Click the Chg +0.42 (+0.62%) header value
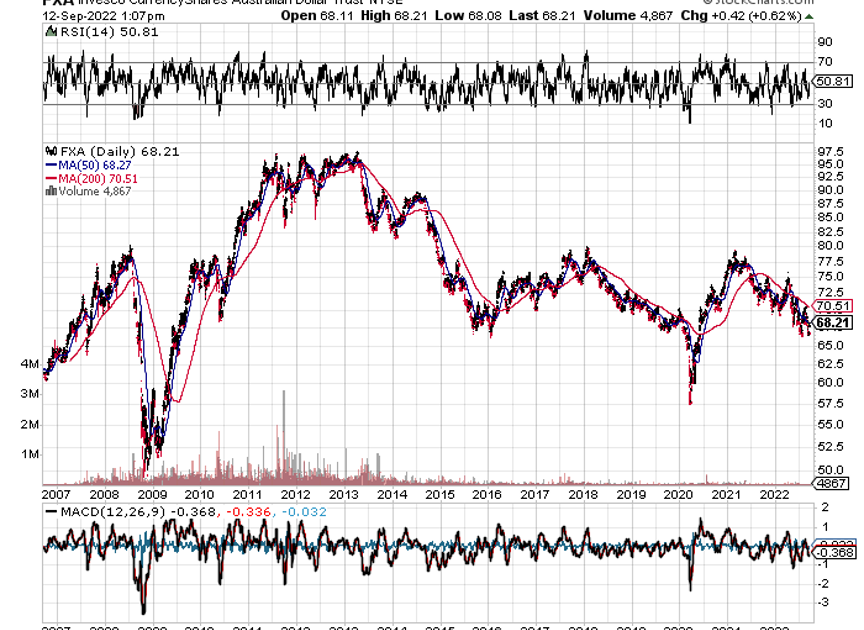Screen dimensions: 864x630 [x=765, y=15]
